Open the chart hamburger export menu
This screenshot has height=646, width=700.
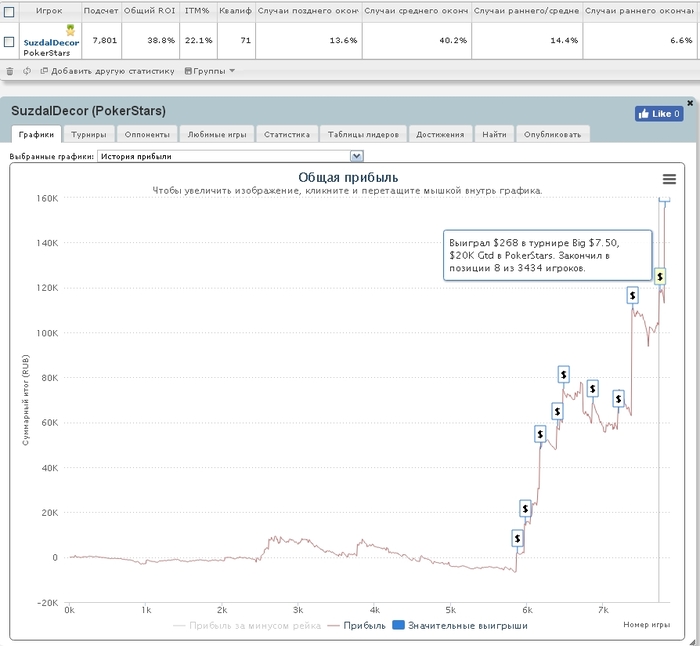(669, 179)
